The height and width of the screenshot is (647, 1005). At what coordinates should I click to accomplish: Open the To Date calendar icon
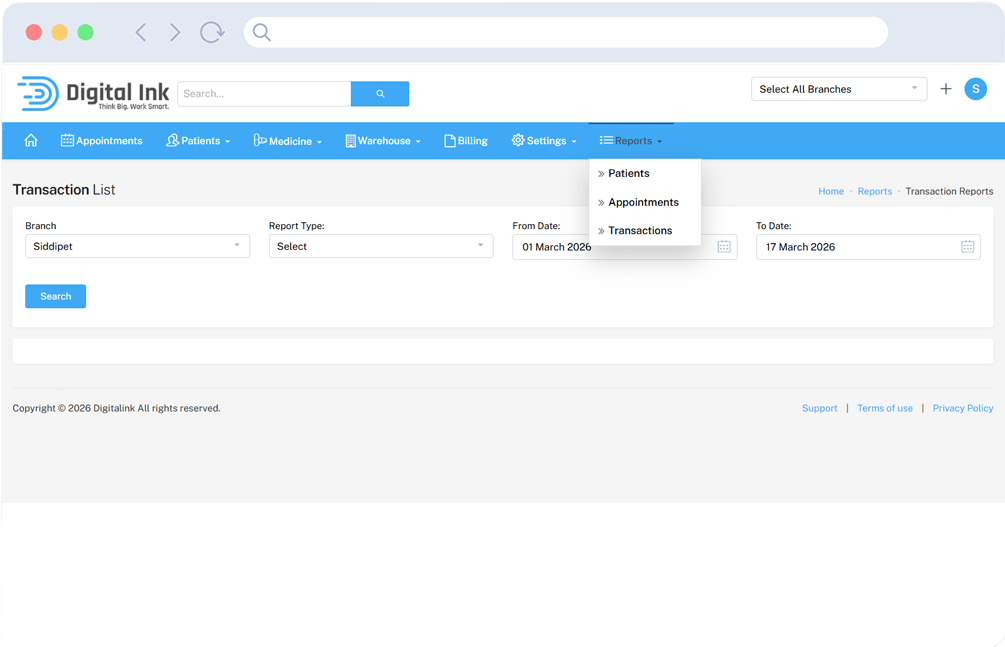[x=967, y=247]
